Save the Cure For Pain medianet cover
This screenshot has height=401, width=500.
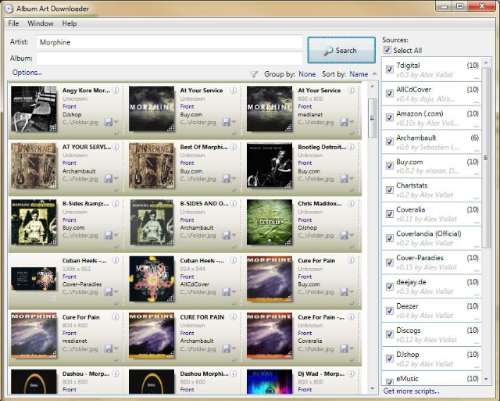click(108, 349)
